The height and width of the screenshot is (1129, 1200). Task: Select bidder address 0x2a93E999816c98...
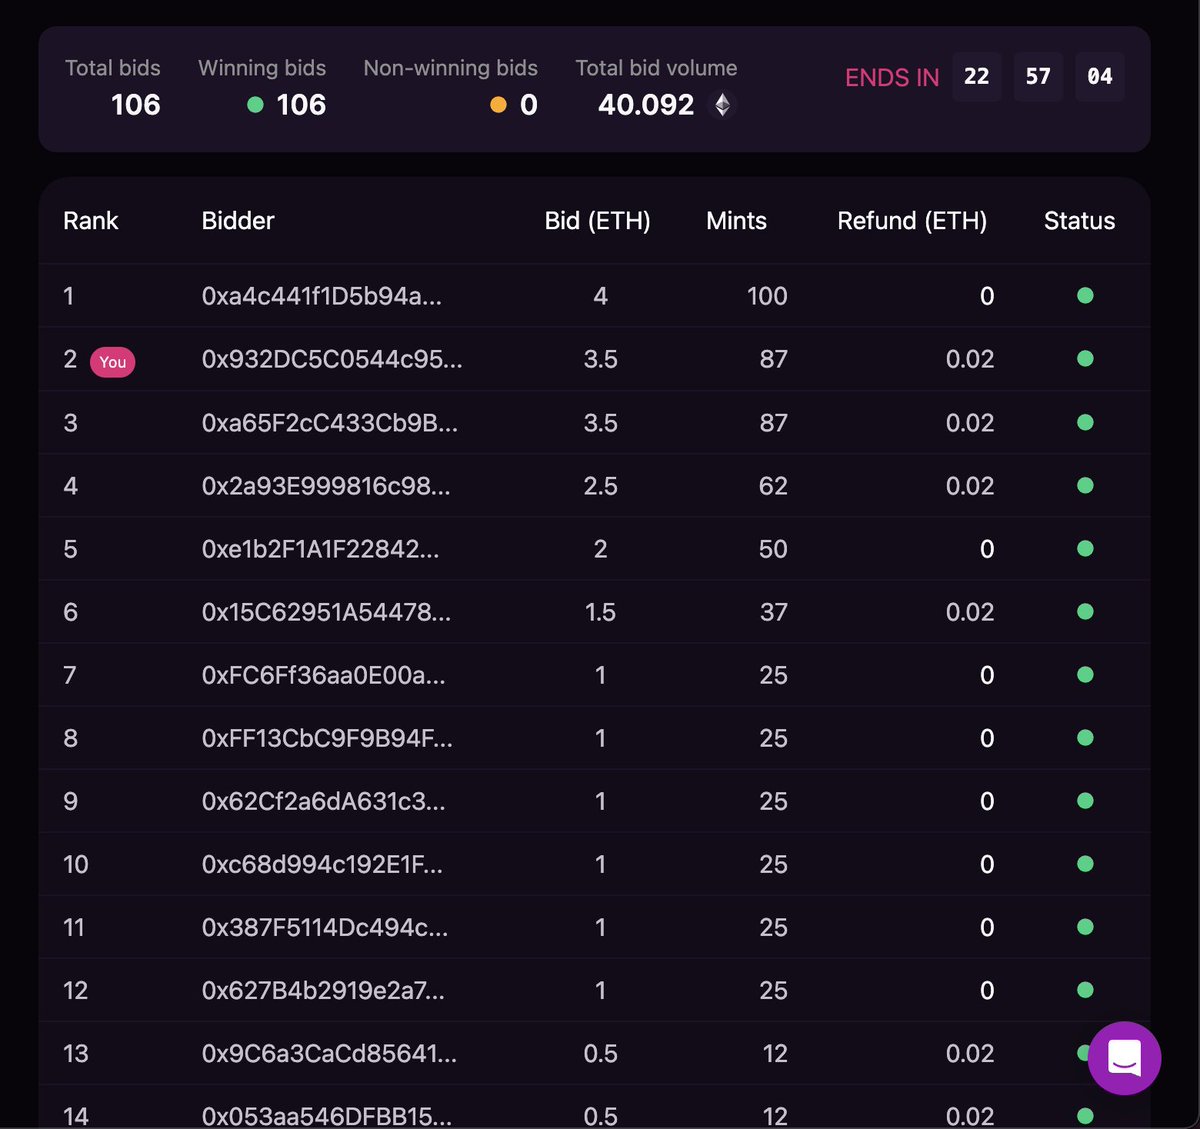326,486
